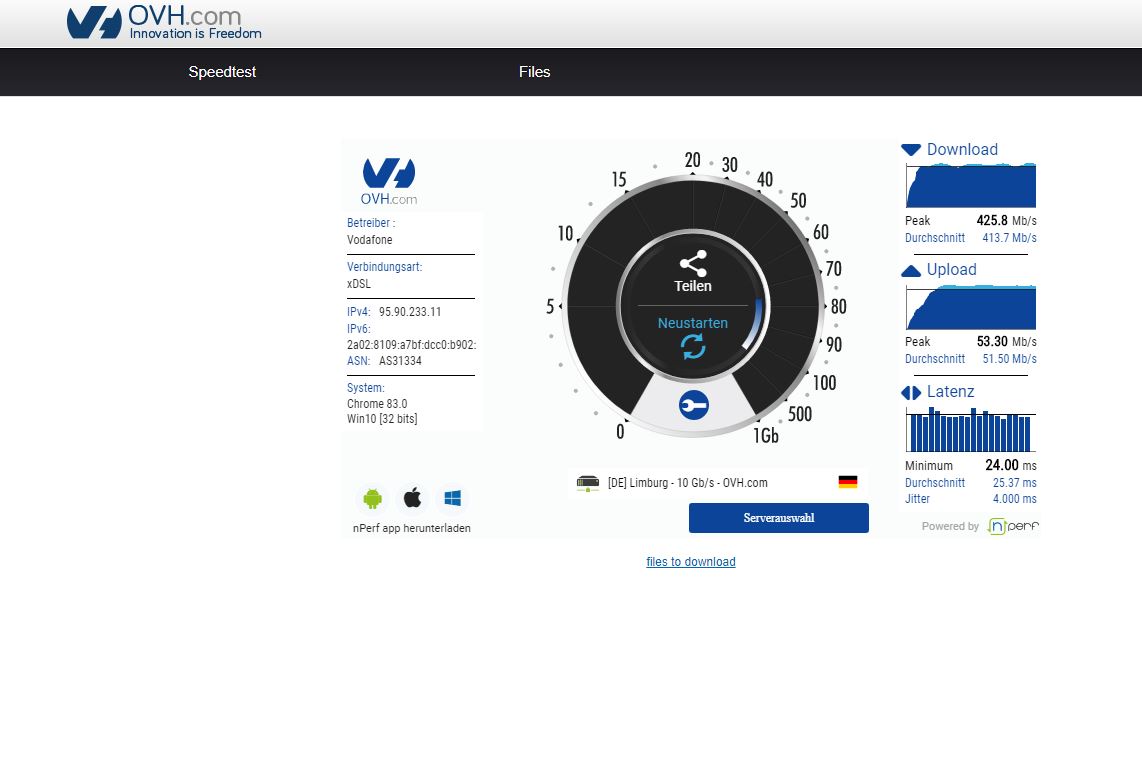Screen dimensions: 1142x784
Task: Click the Teilen label
Action: click(693, 286)
